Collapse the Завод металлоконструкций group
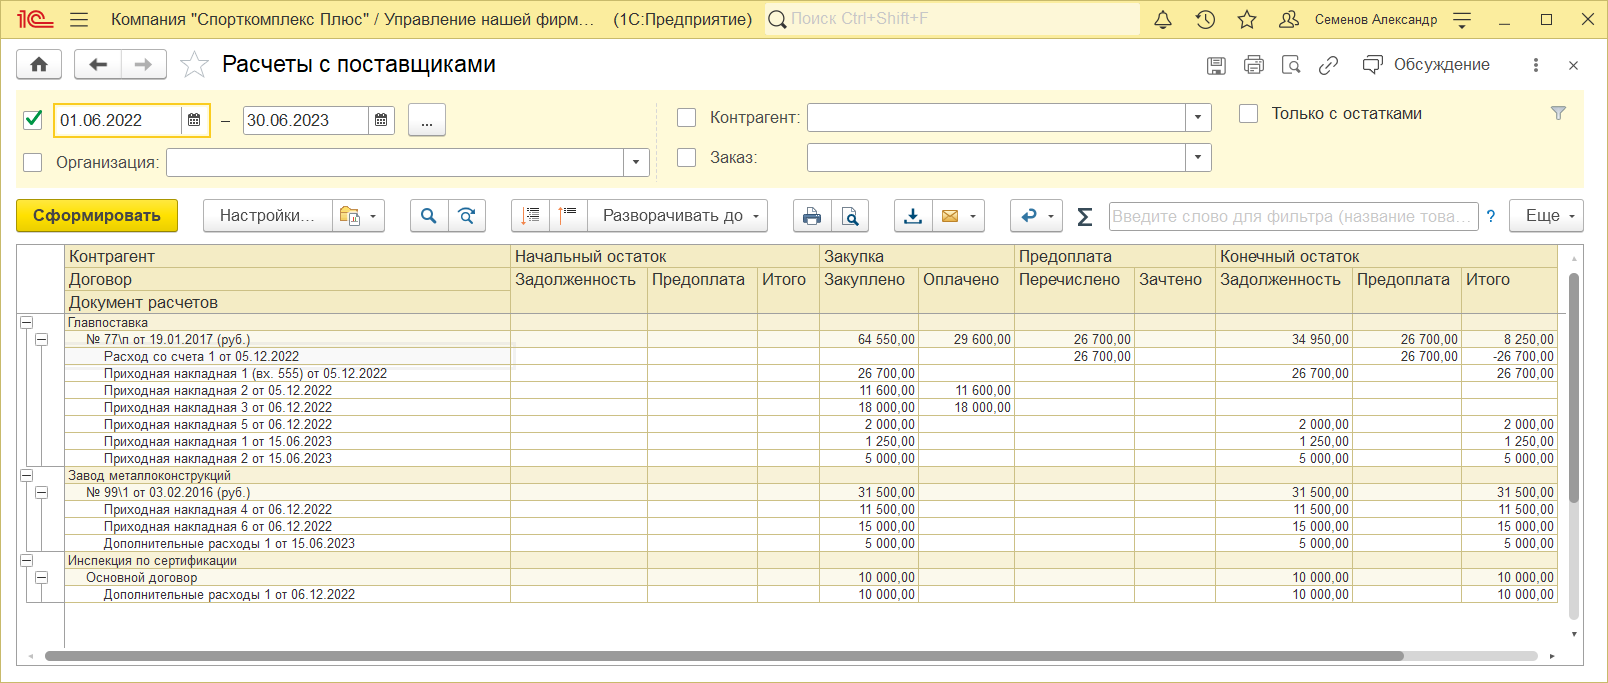This screenshot has height=683, width=1608. pyautogui.click(x=27, y=476)
